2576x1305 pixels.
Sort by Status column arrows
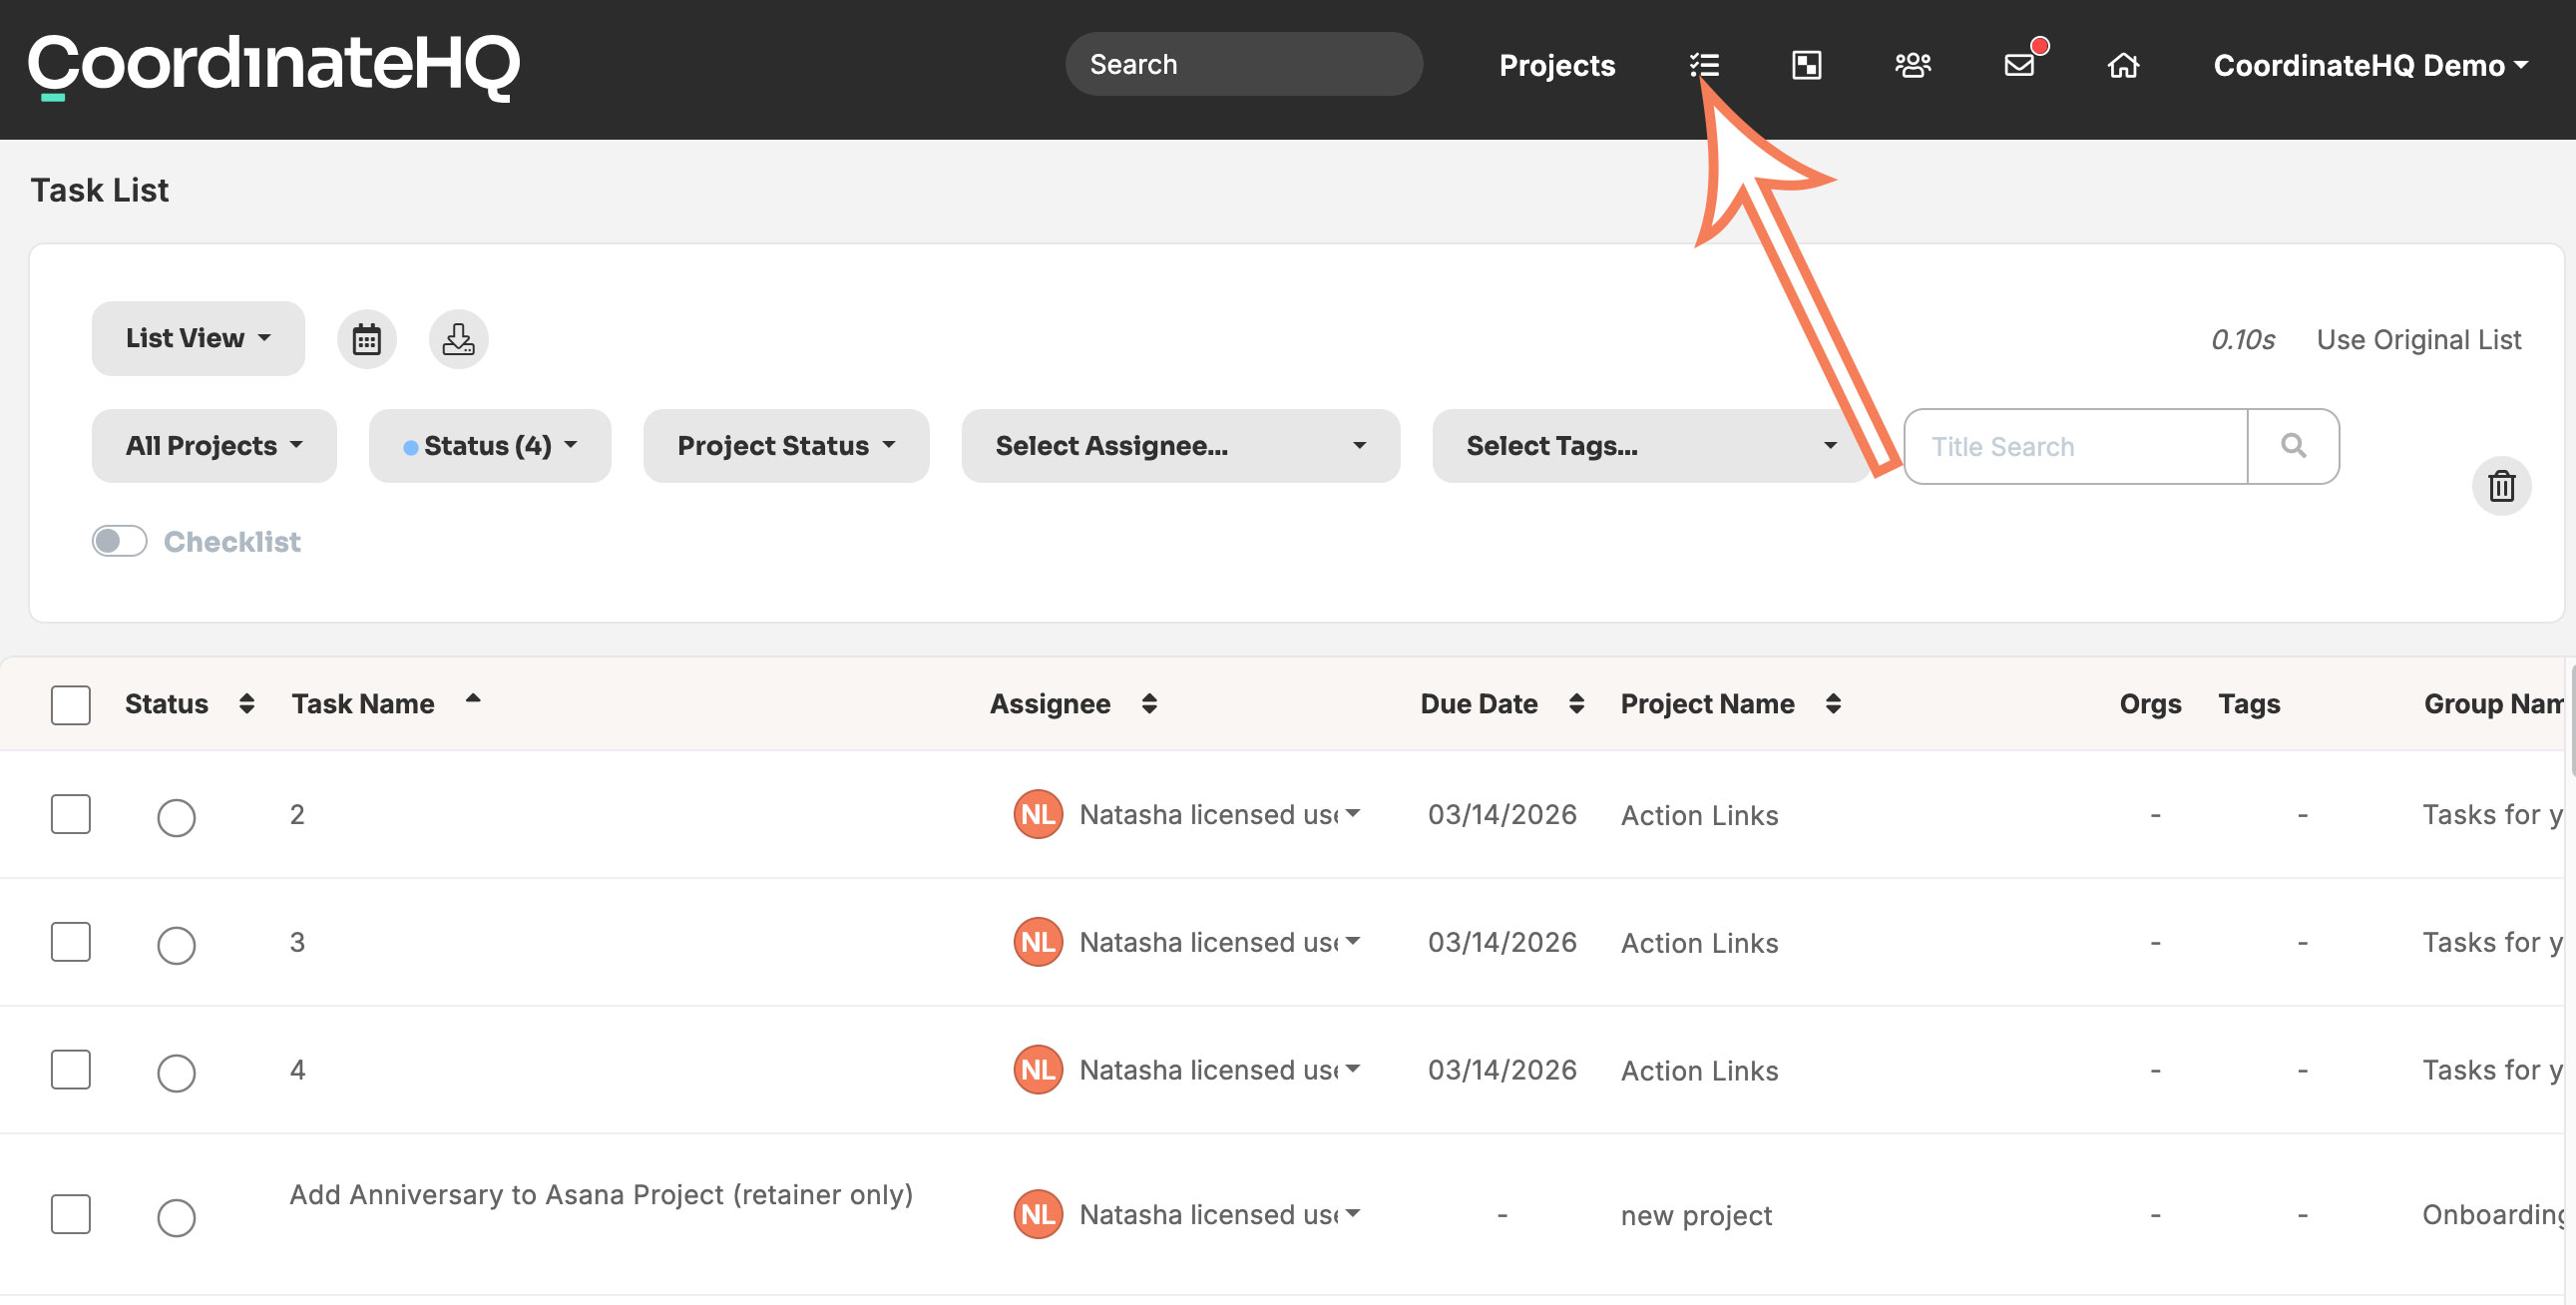pyautogui.click(x=246, y=704)
